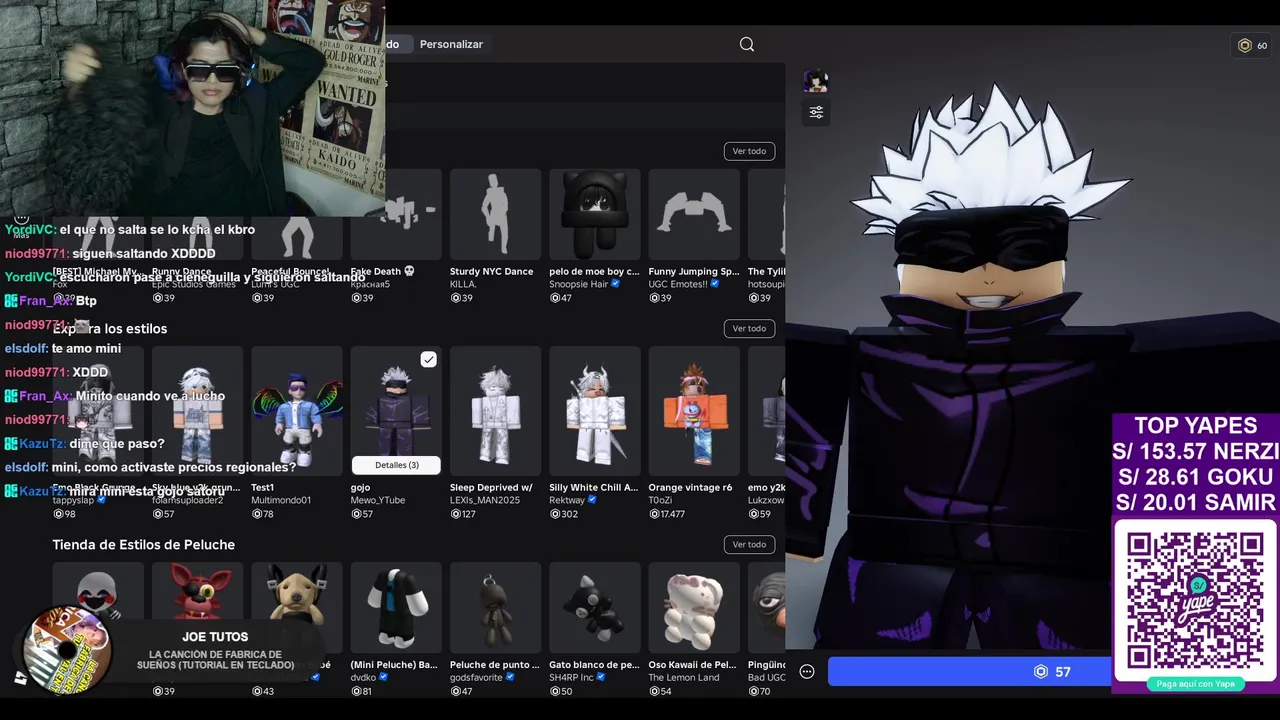Switch to the Personalizar tab
The image size is (1280, 720).
(451, 44)
